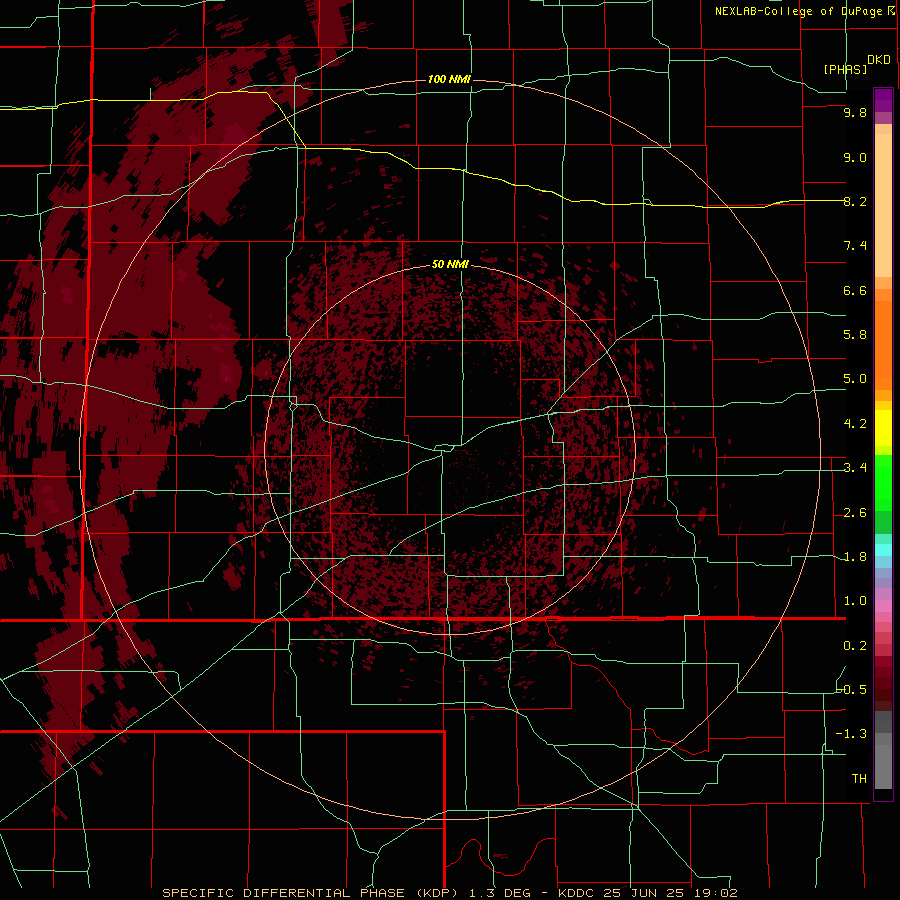900x900 pixels.
Task: Click the 5.8 scale value
Action: (x=855, y=335)
